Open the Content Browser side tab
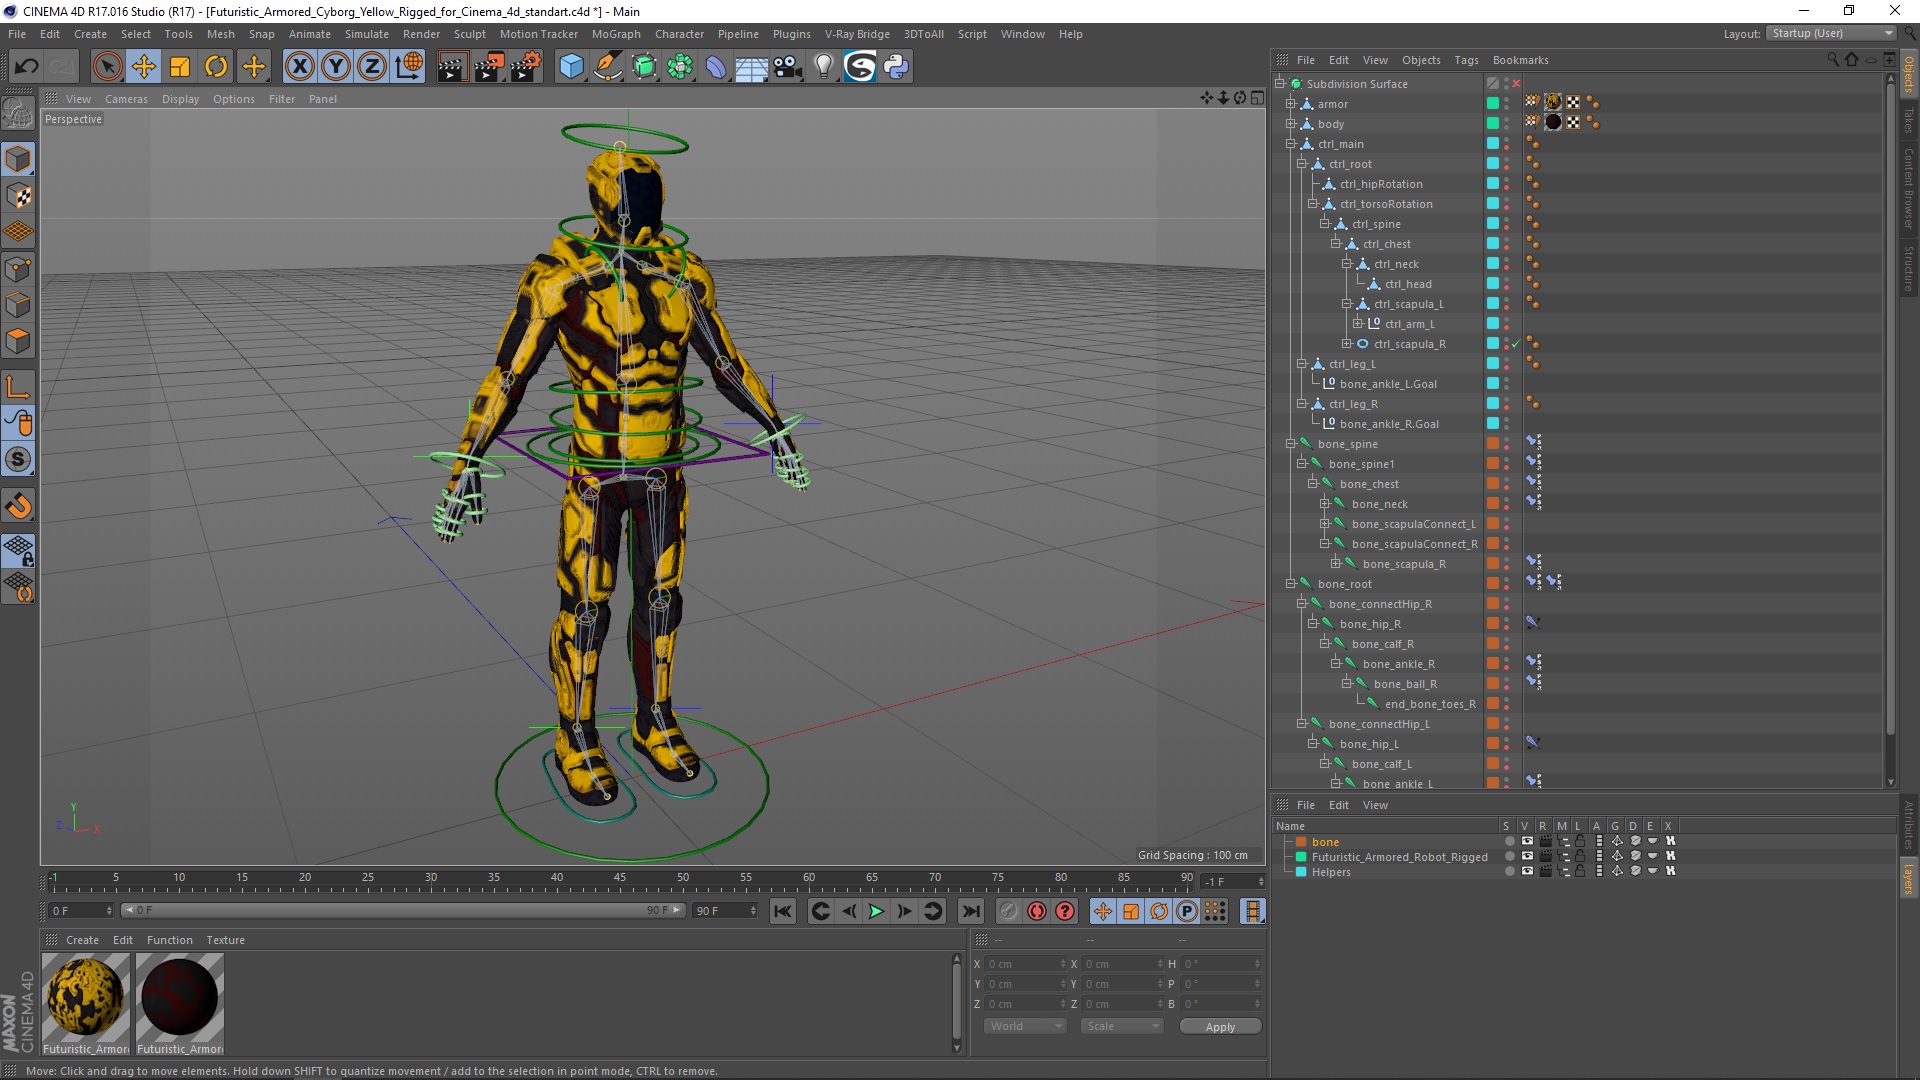The image size is (1920, 1080). (1909, 189)
